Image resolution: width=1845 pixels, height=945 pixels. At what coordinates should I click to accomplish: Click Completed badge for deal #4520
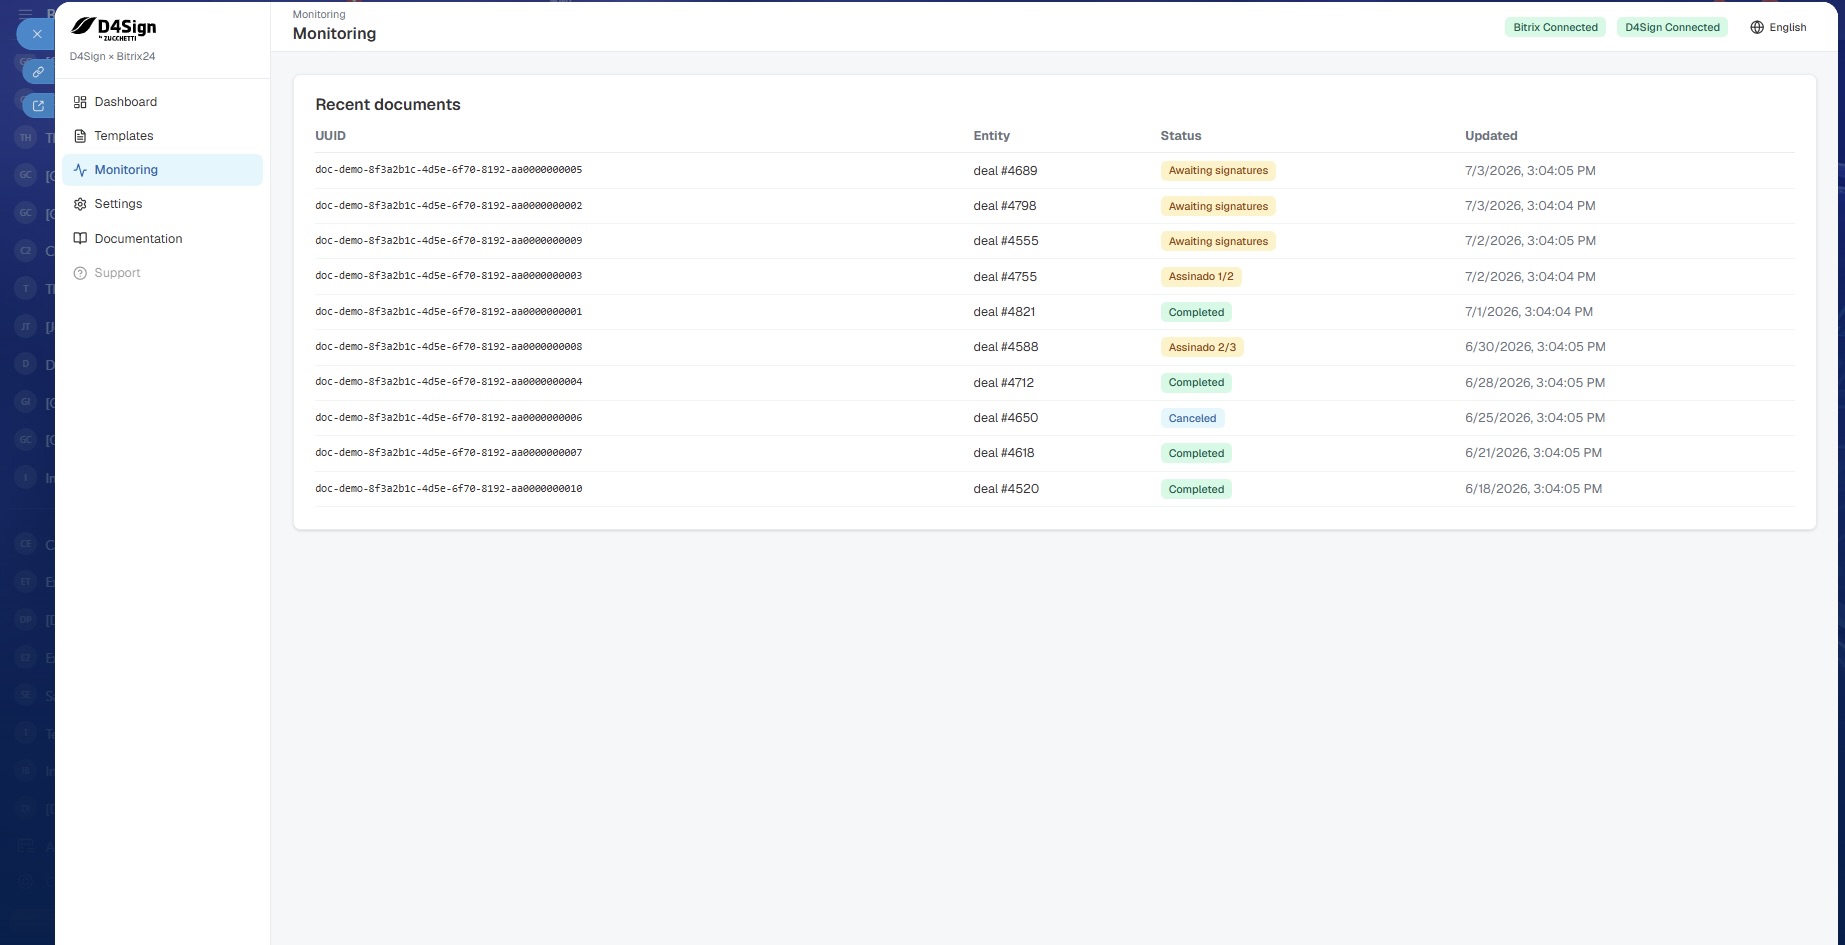click(x=1196, y=489)
